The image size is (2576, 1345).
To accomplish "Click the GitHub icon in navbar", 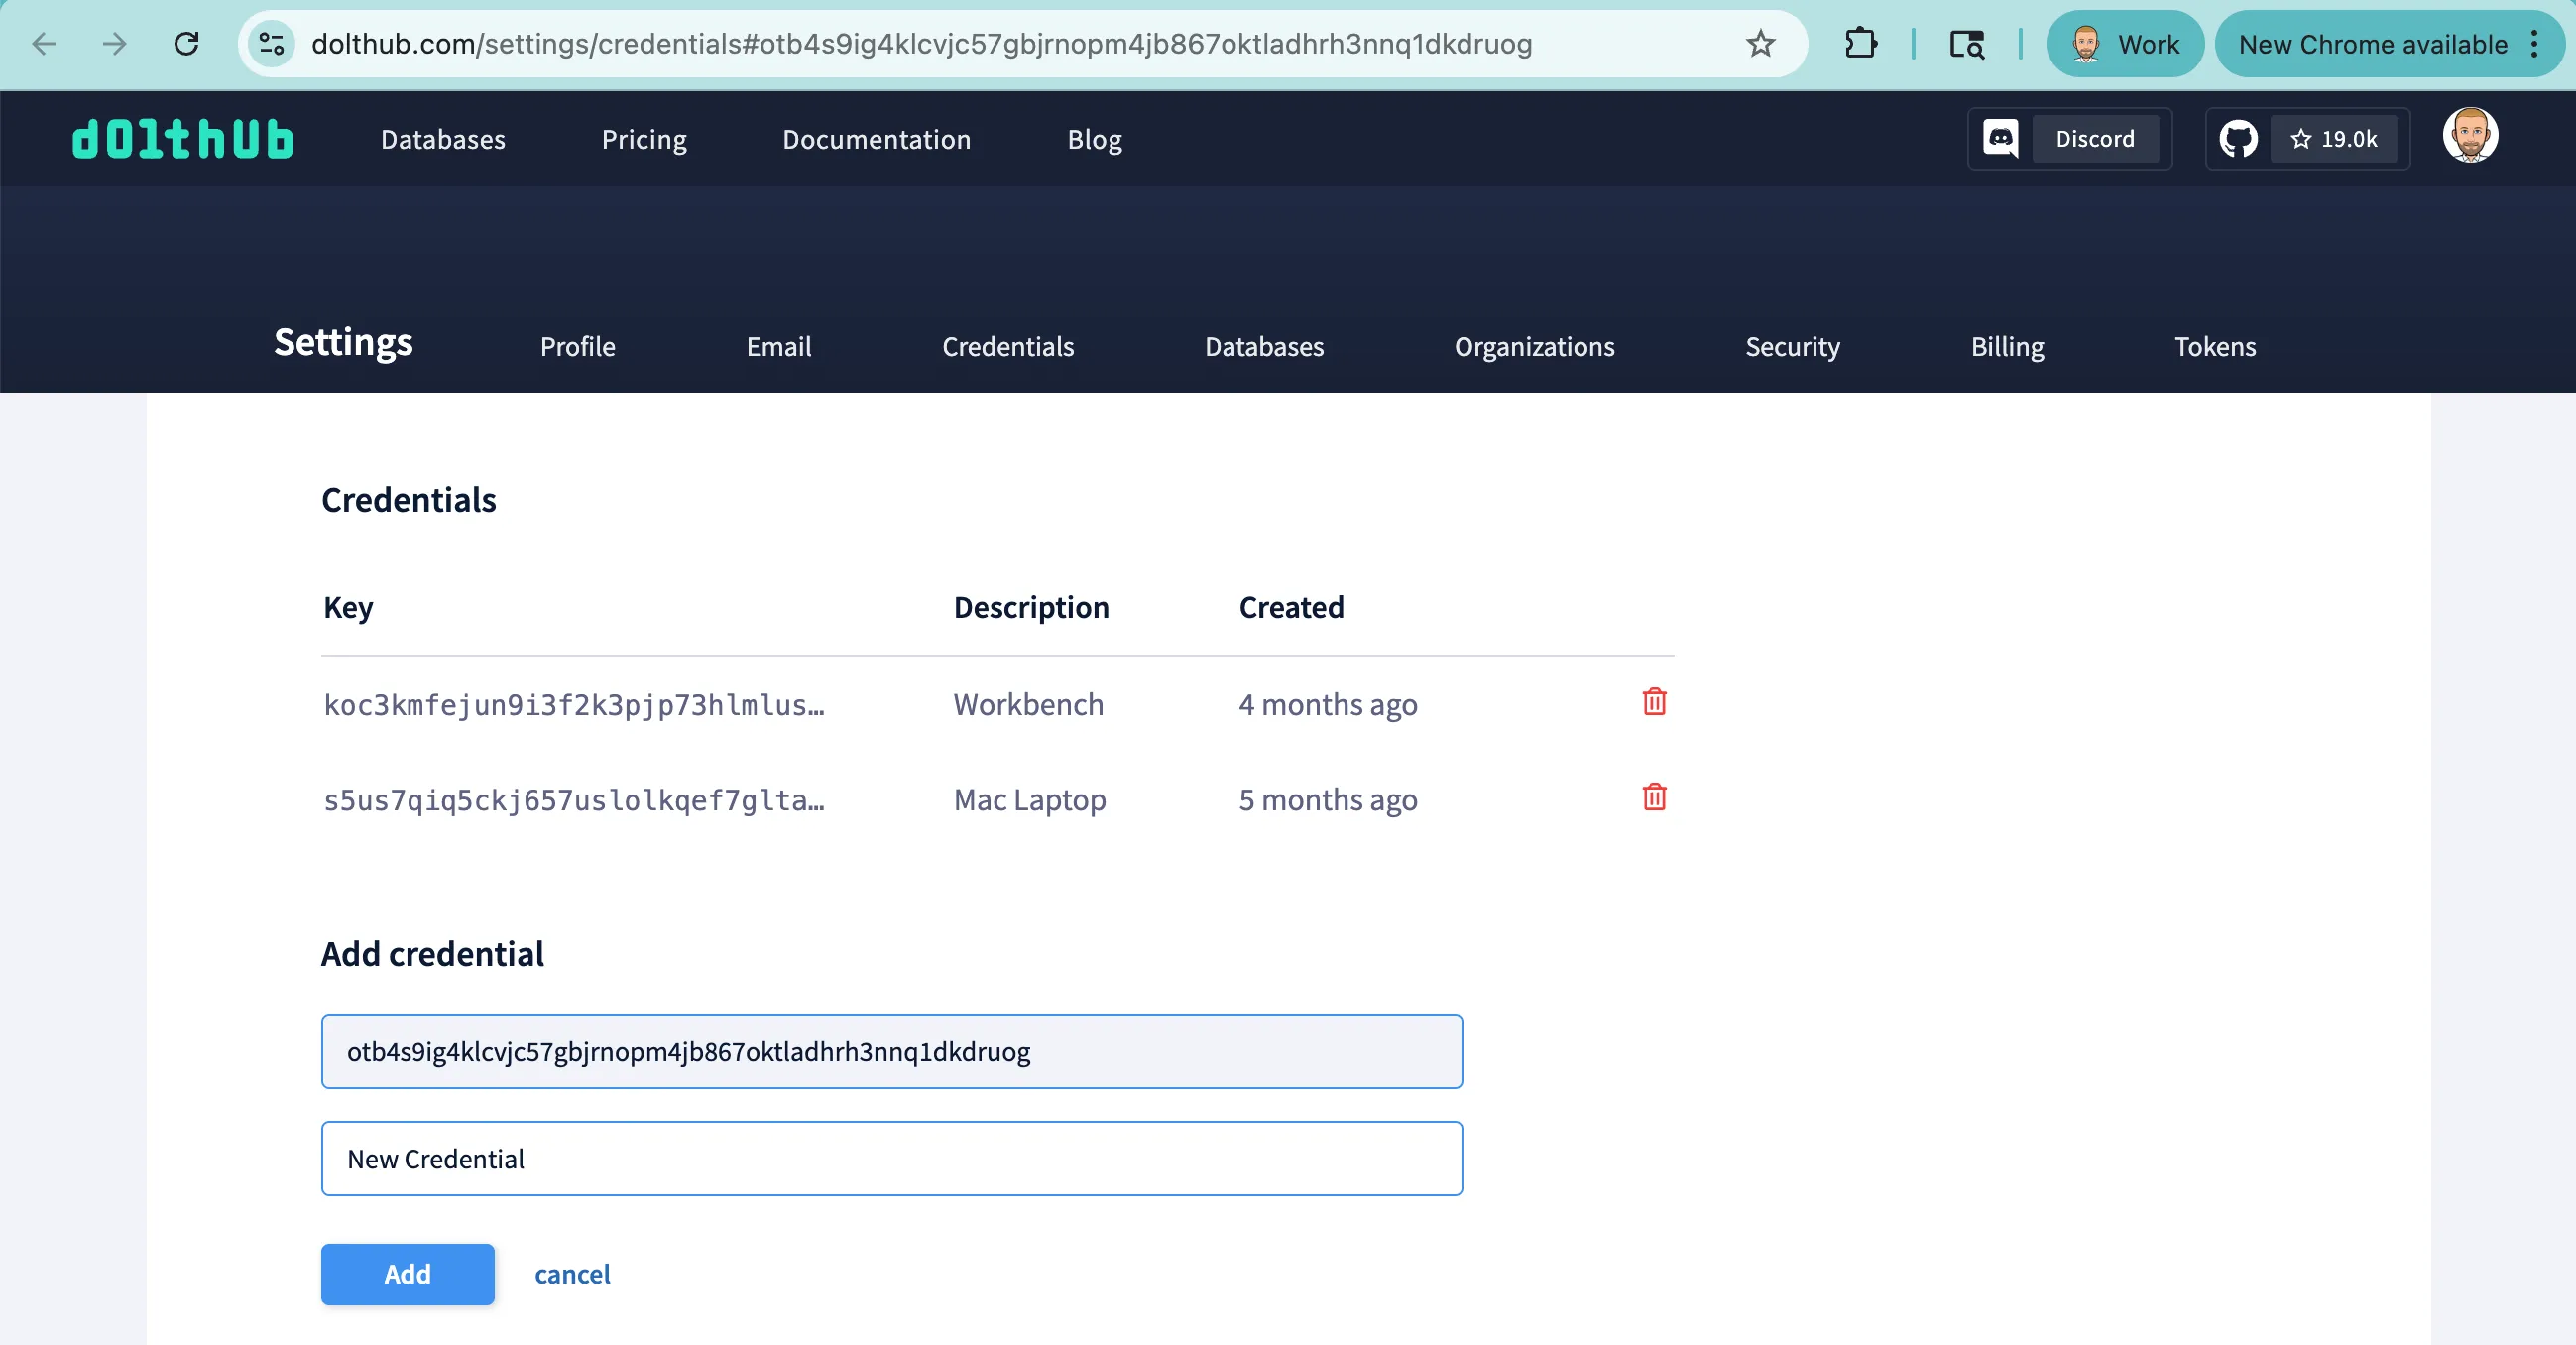I will pos(2238,138).
